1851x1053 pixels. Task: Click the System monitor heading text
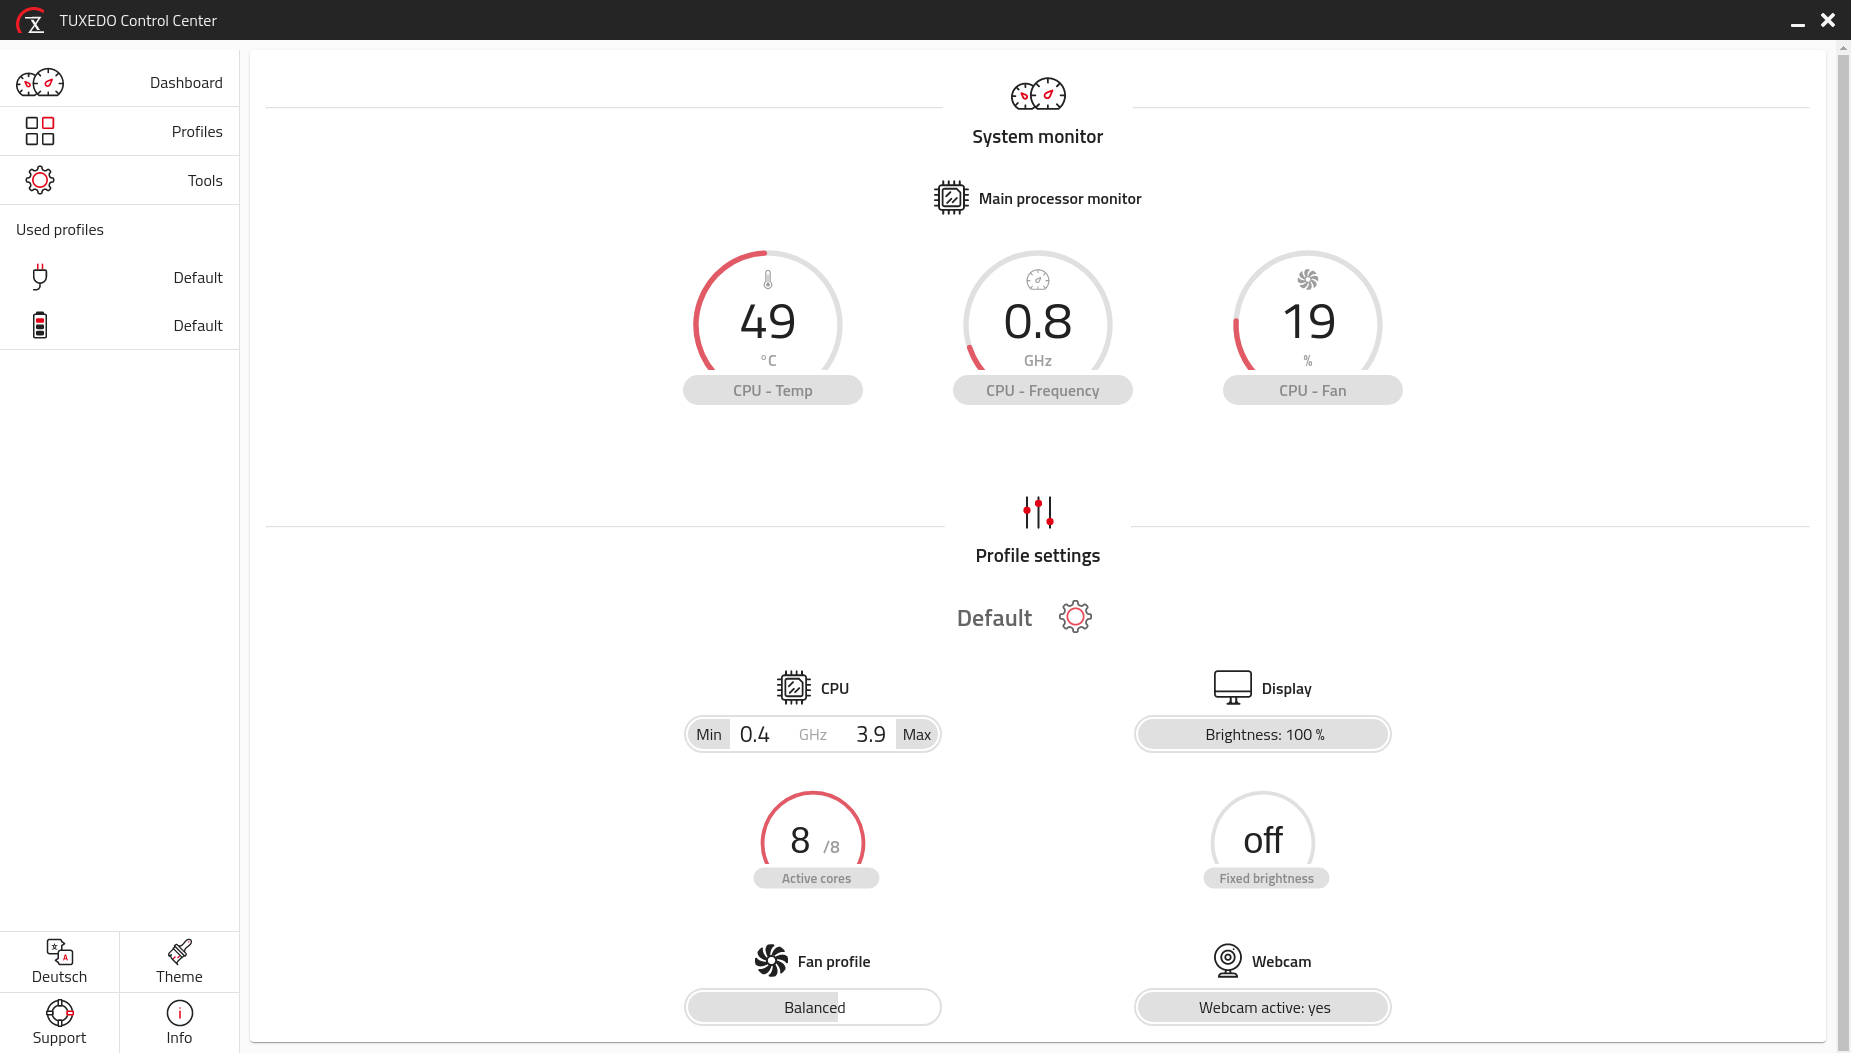click(x=1038, y=136)
